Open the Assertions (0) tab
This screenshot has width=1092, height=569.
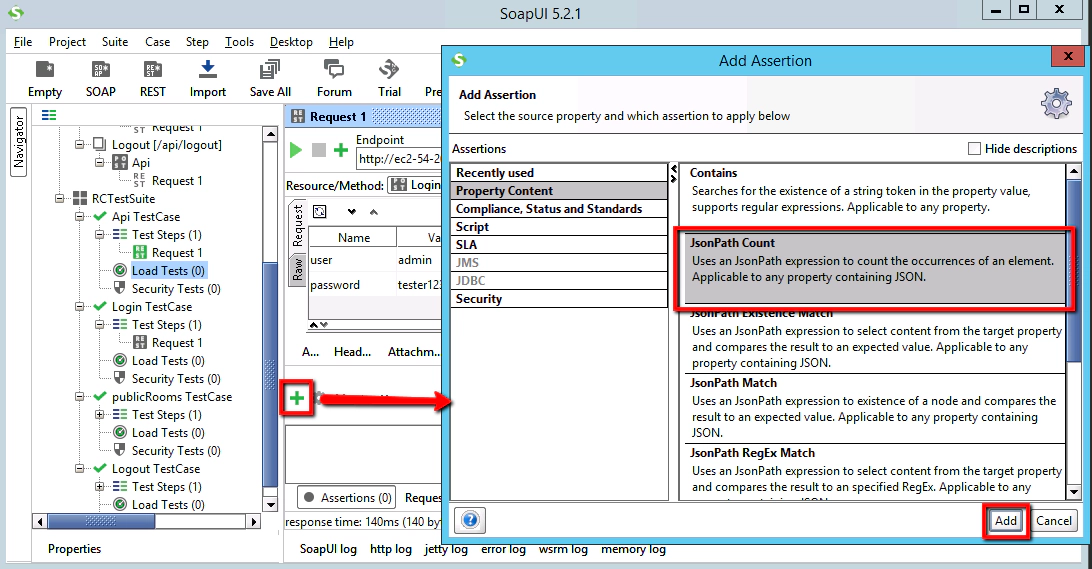click(x=347, y=497)
